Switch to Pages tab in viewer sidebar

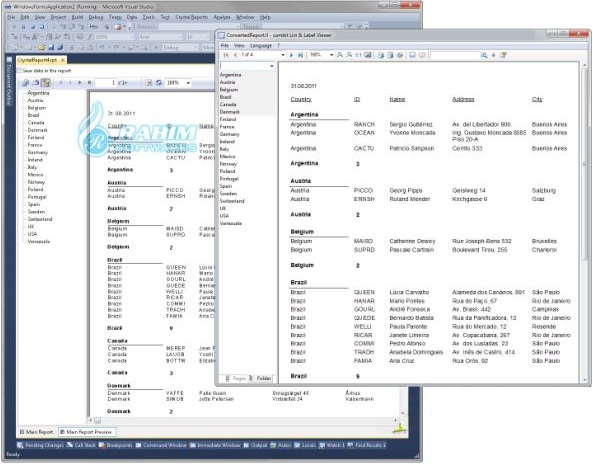pos(235,378)
